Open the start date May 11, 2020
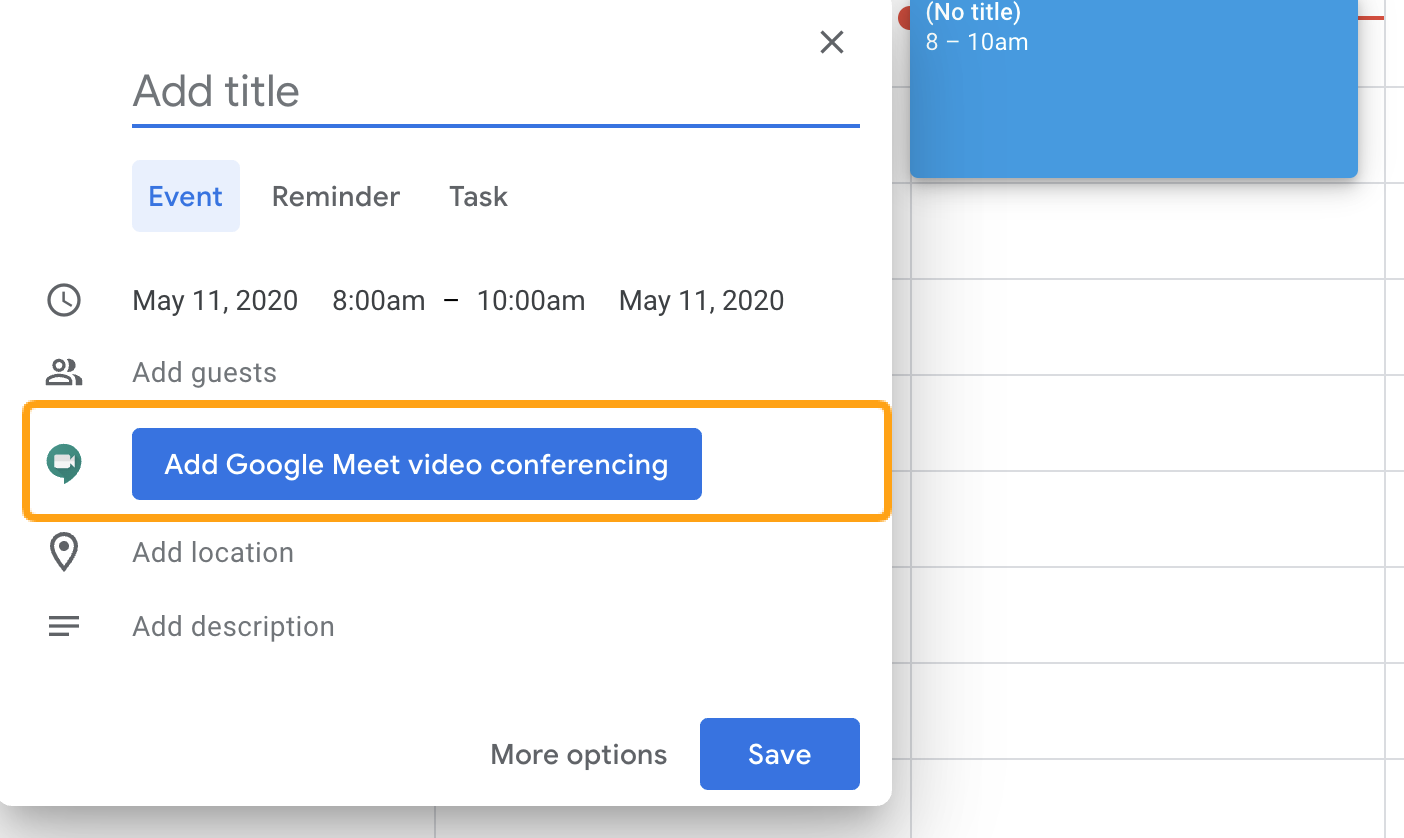 tap(215, 300)
